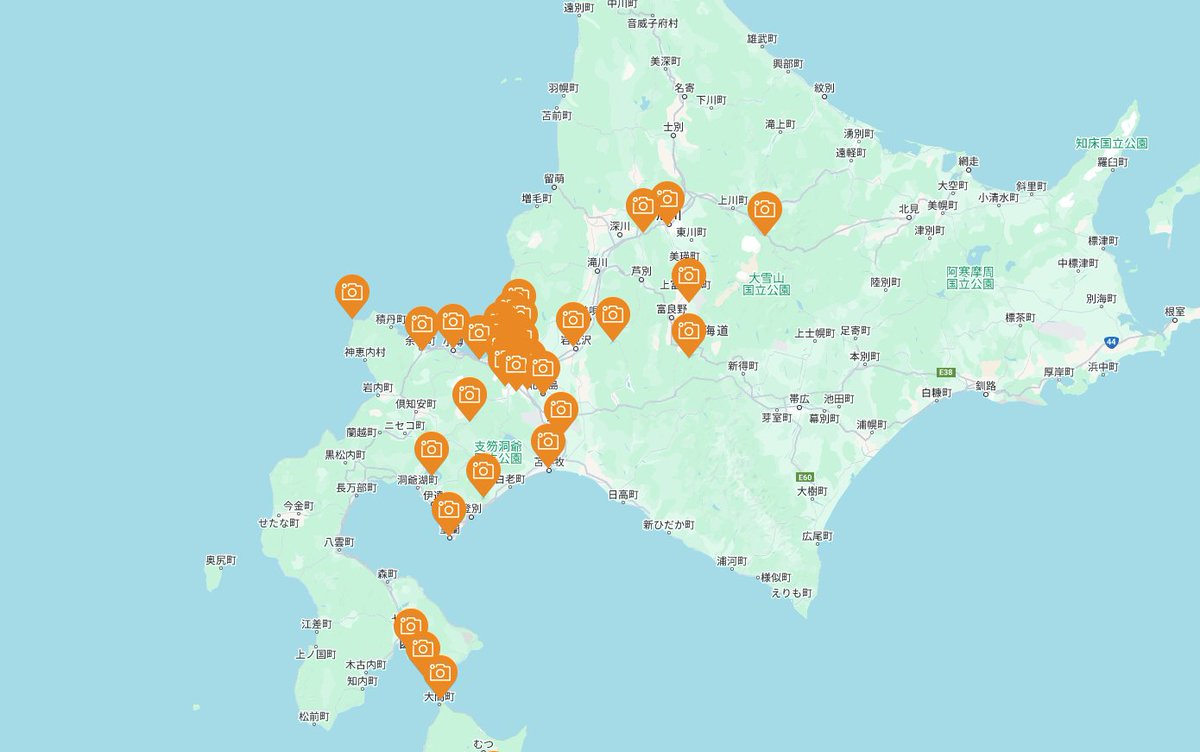Image resolution: width=1200 pixels, height=752 pixels.
Task: Click the 釧路 city label
Action: pos(985,385)
